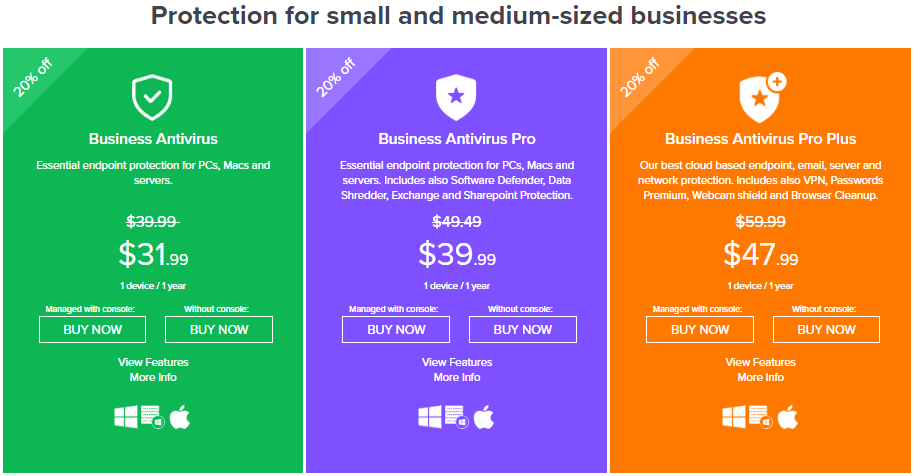
Task: Open View Features for Business Antivirus
Action: pos(153,362)
